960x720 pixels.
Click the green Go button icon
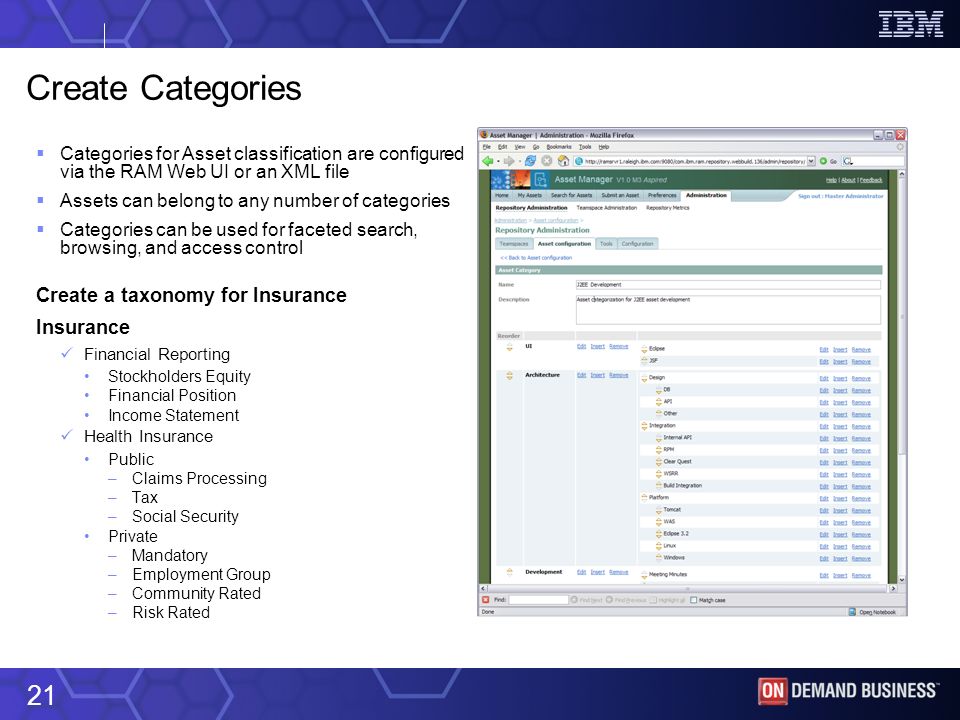[x=823, y=161]
